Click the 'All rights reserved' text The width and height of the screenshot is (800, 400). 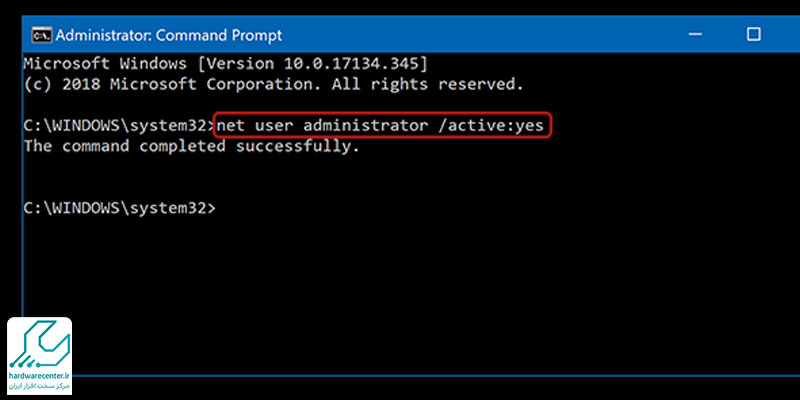tap(428, 85)
